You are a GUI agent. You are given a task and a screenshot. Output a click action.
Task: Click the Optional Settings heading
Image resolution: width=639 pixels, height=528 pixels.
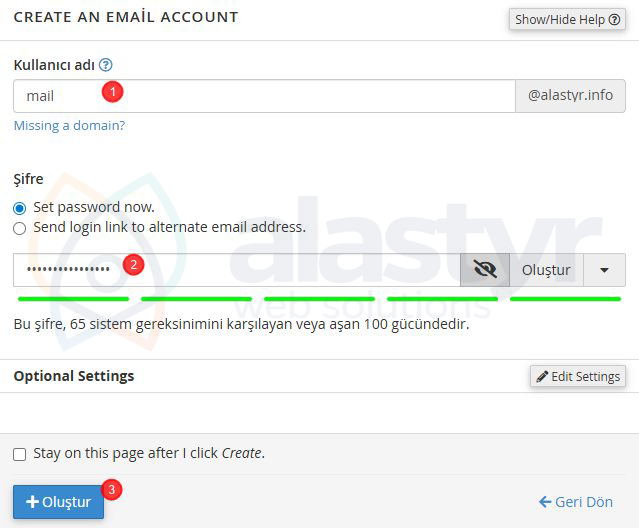74,376
